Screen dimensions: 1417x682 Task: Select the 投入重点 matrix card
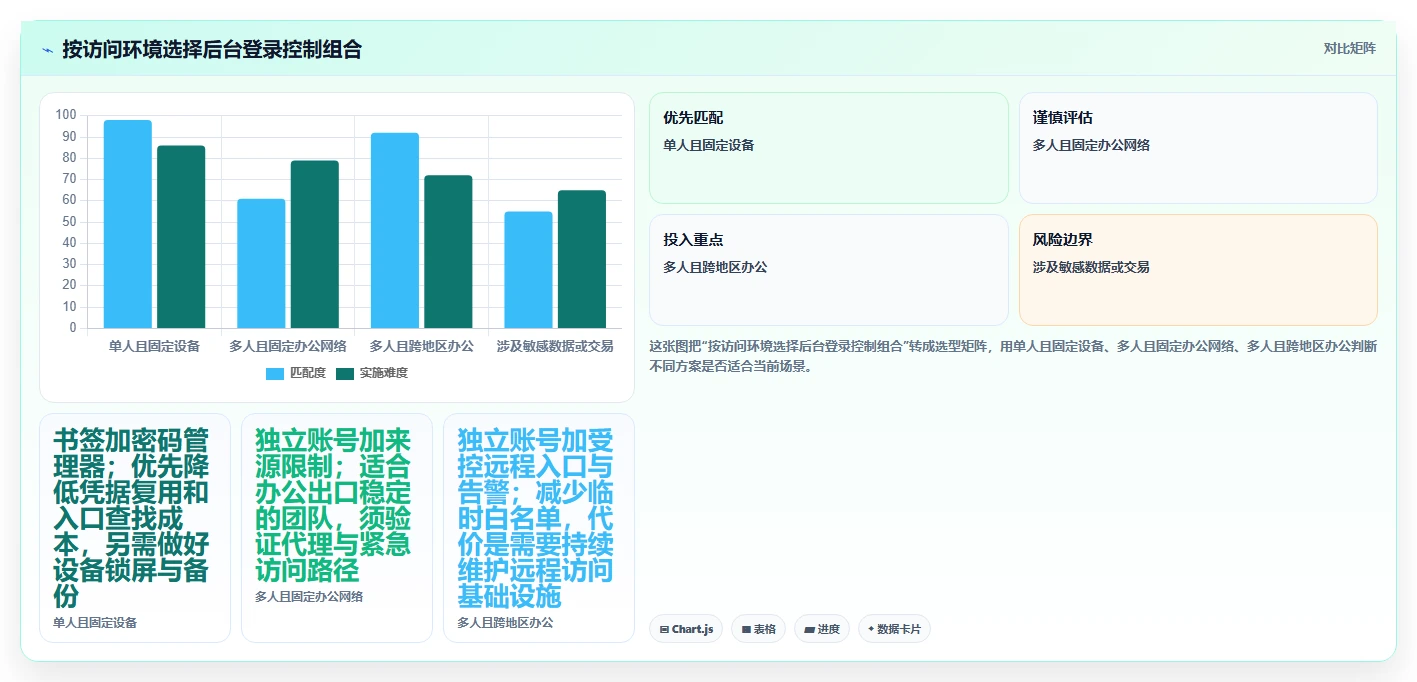(x=829, y=270)
